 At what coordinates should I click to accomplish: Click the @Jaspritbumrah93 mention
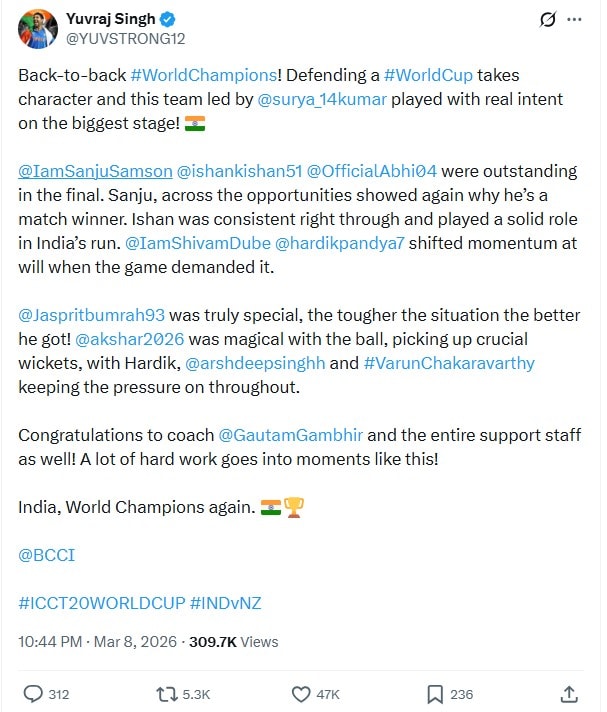[x=91, y=315]
